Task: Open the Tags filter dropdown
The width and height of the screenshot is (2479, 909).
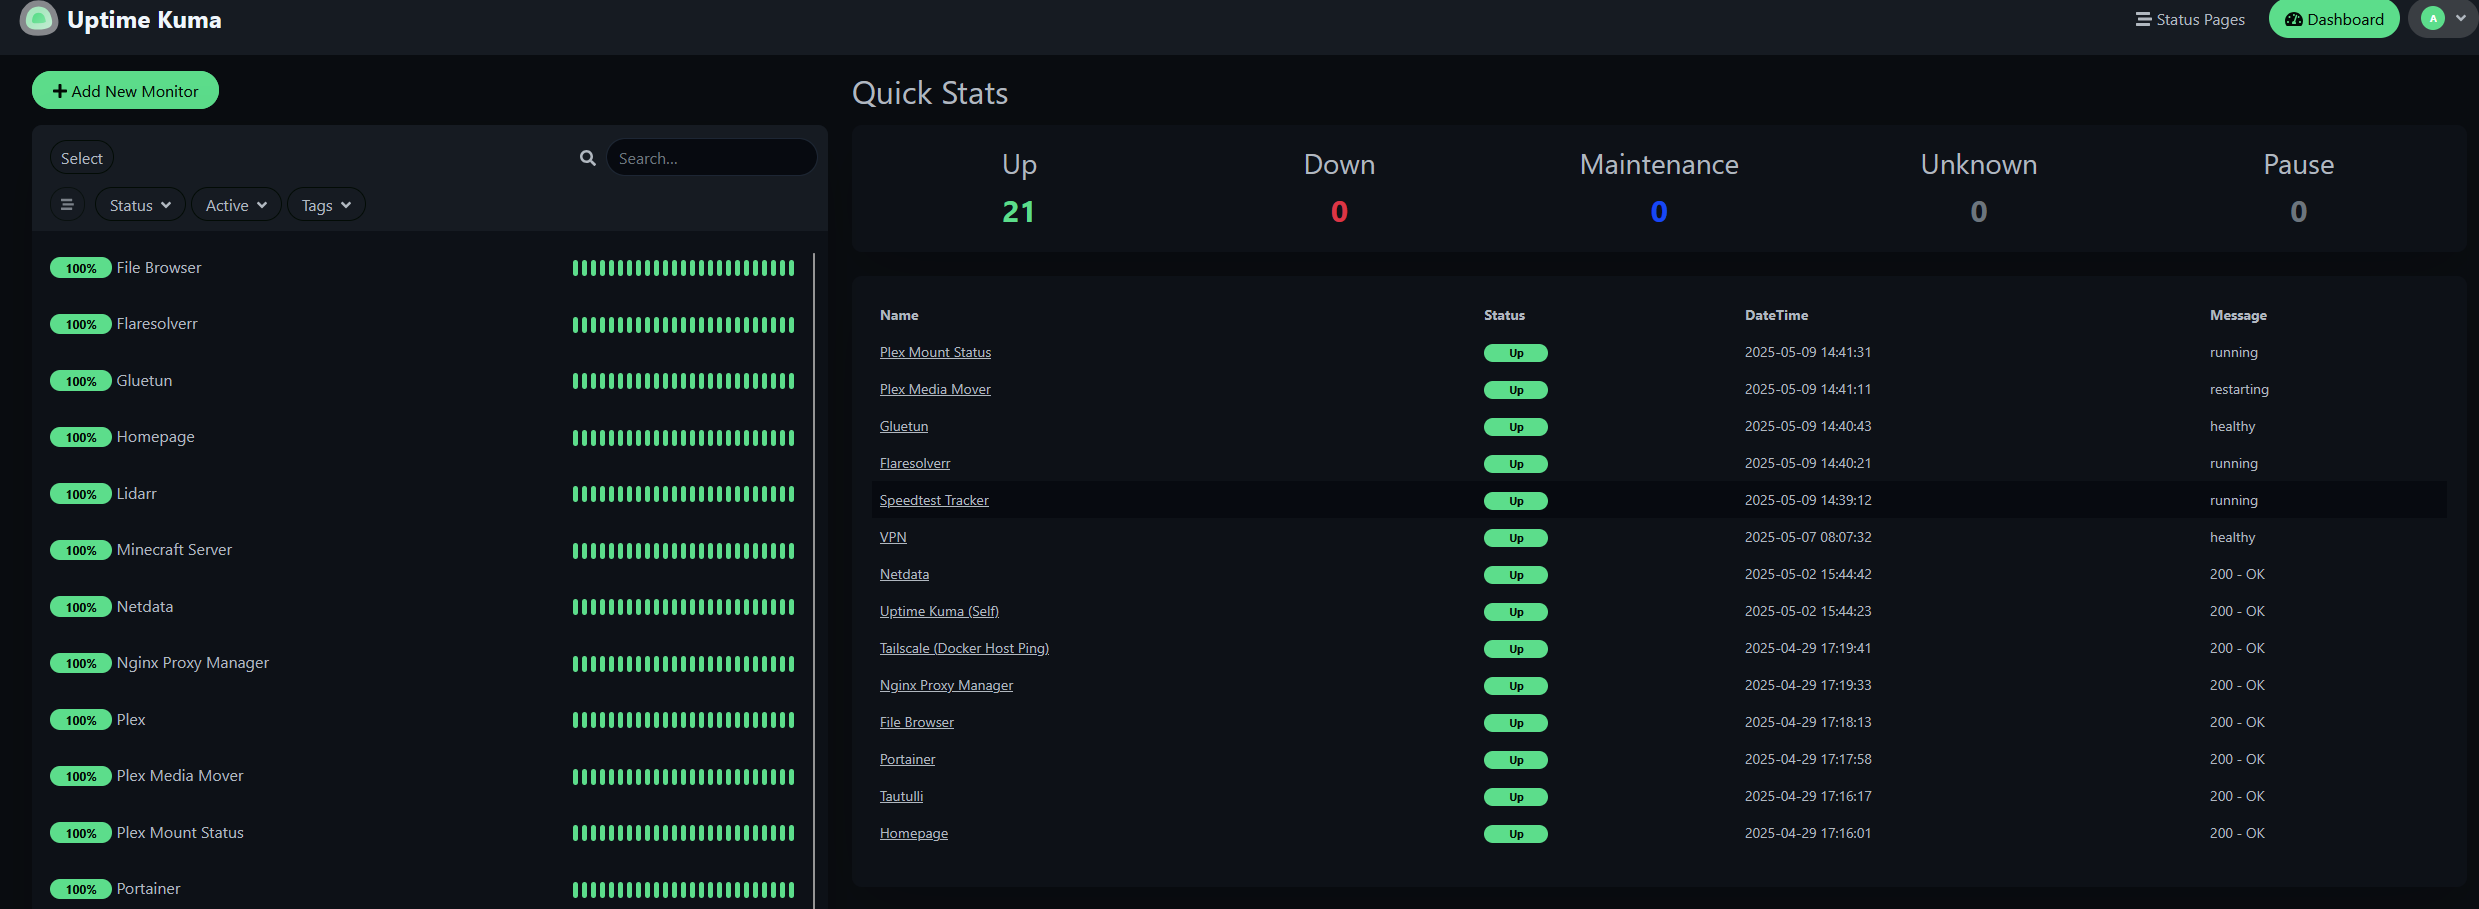Action: 326,205
